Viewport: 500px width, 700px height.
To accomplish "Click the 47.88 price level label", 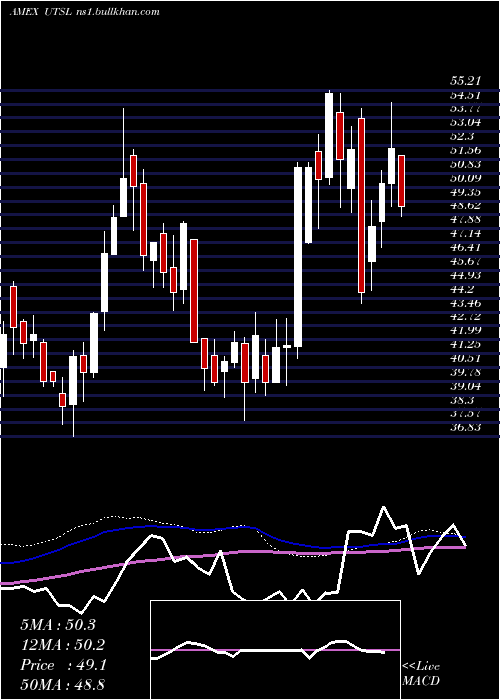I will 465,219.
